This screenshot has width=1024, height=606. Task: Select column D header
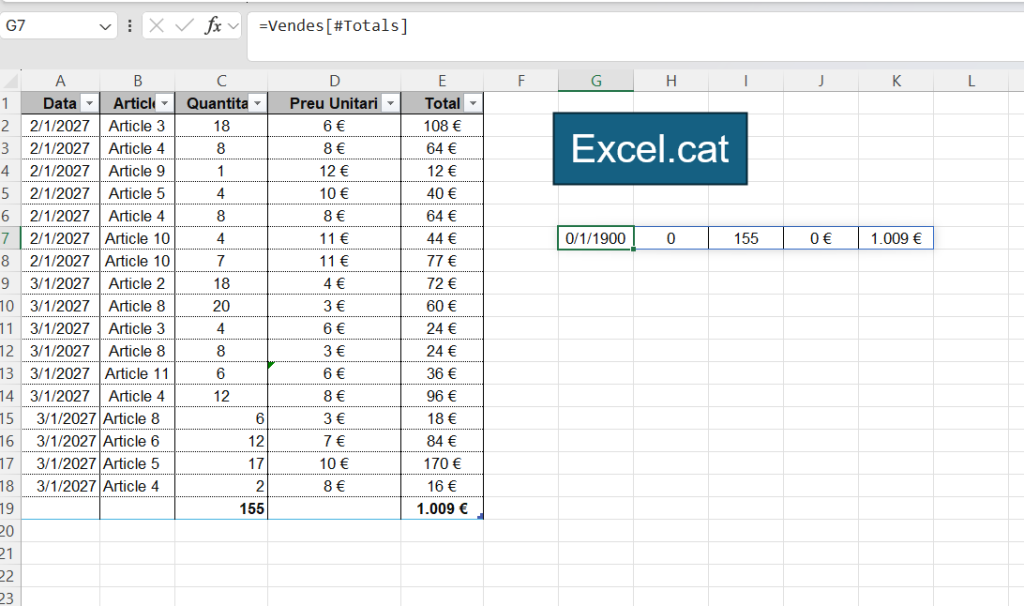point(334,81)
